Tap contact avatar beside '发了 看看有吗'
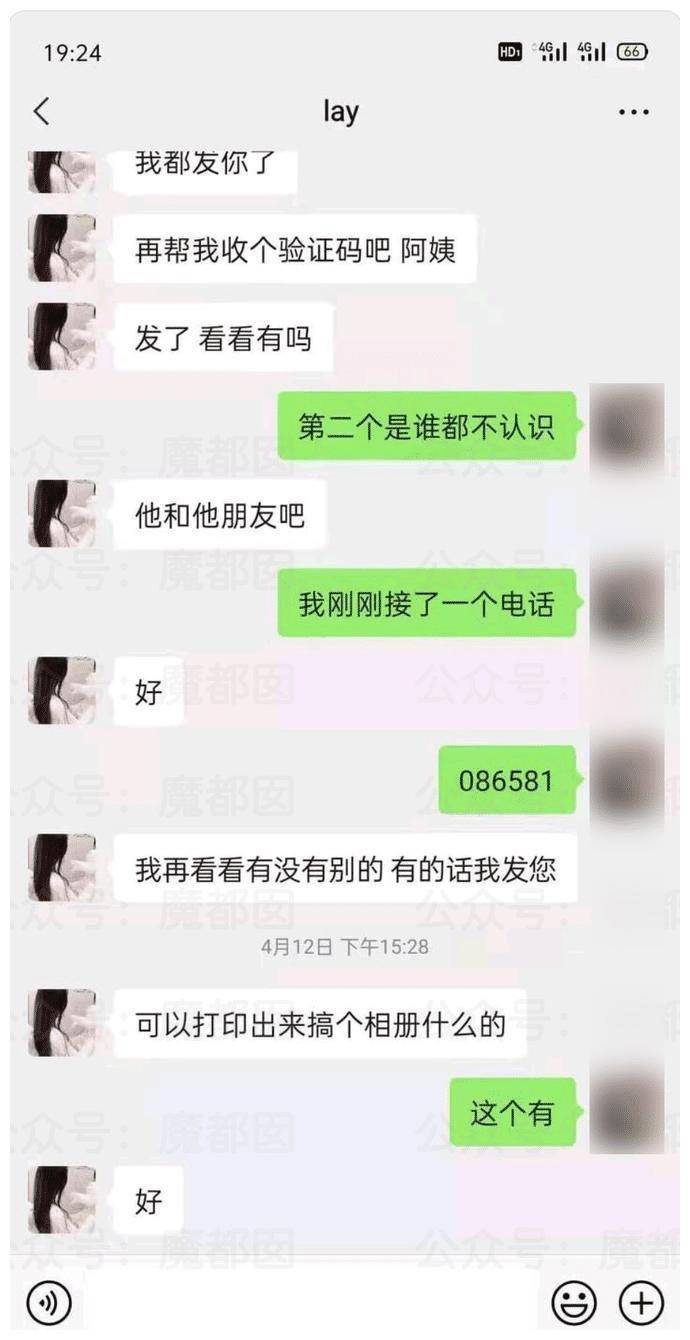Viewport: 690px width, 1340px height. point(62,337)
